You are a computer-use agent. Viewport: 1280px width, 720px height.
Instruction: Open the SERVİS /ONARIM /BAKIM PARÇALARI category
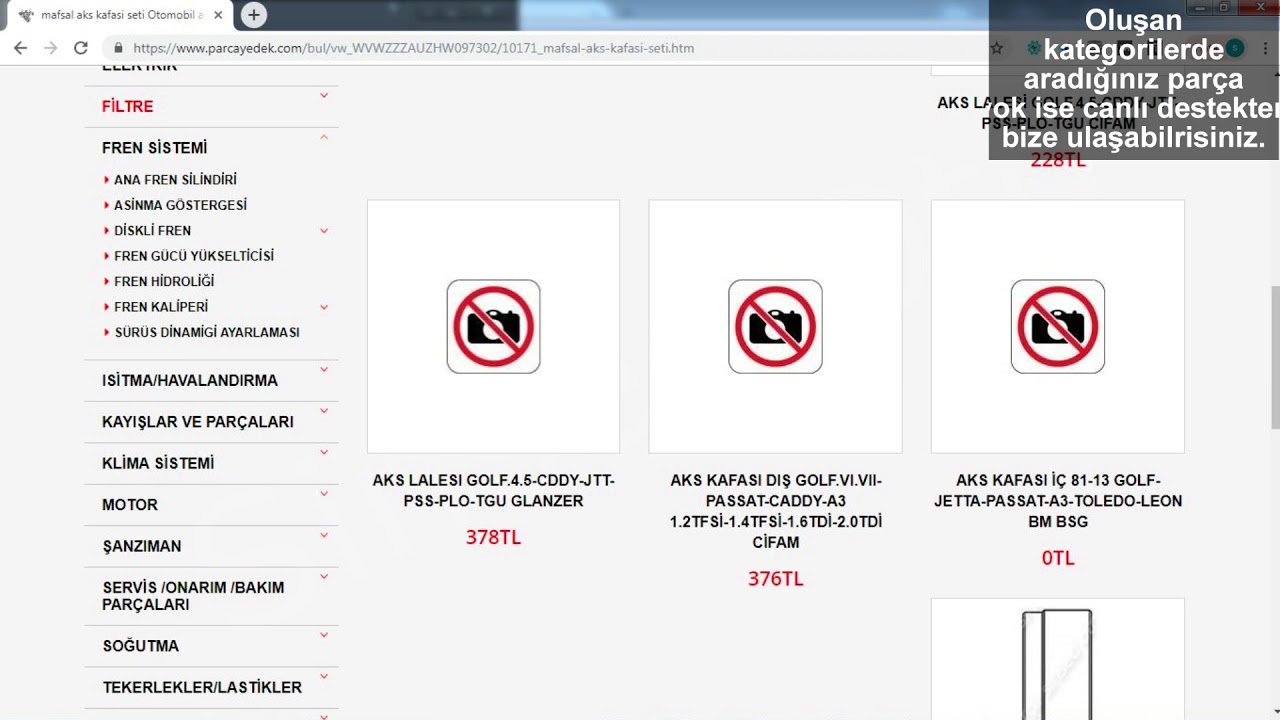click(193, 596)
